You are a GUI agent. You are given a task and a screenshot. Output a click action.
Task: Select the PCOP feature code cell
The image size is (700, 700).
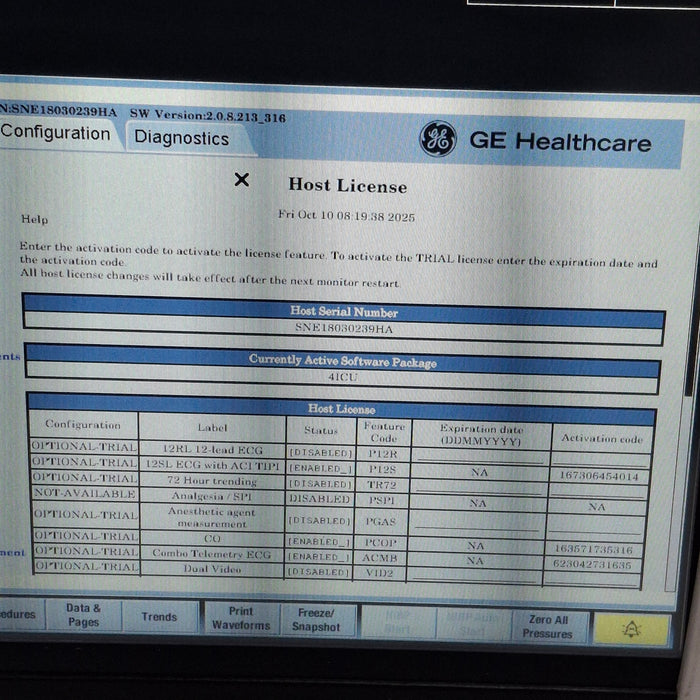[380, 542]
